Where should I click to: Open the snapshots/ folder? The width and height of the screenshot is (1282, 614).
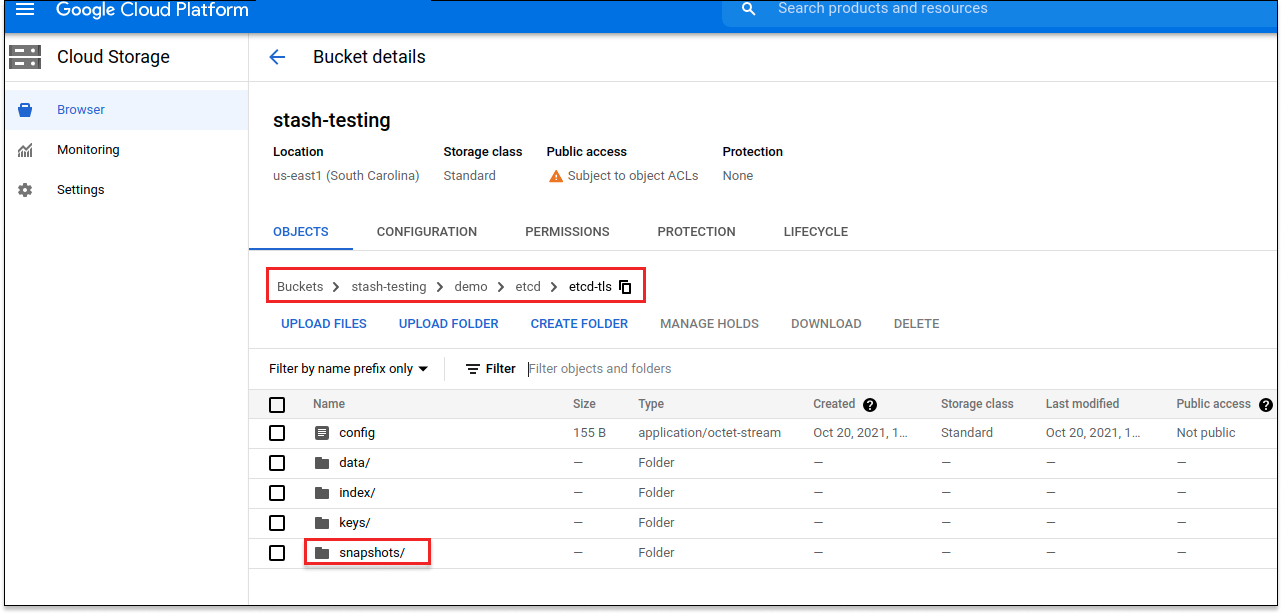pos(371,553)
